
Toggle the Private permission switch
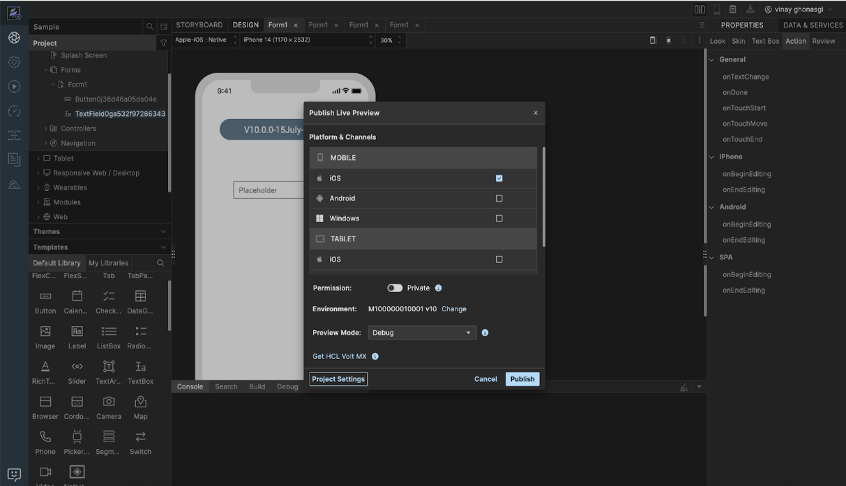point(395,288)
